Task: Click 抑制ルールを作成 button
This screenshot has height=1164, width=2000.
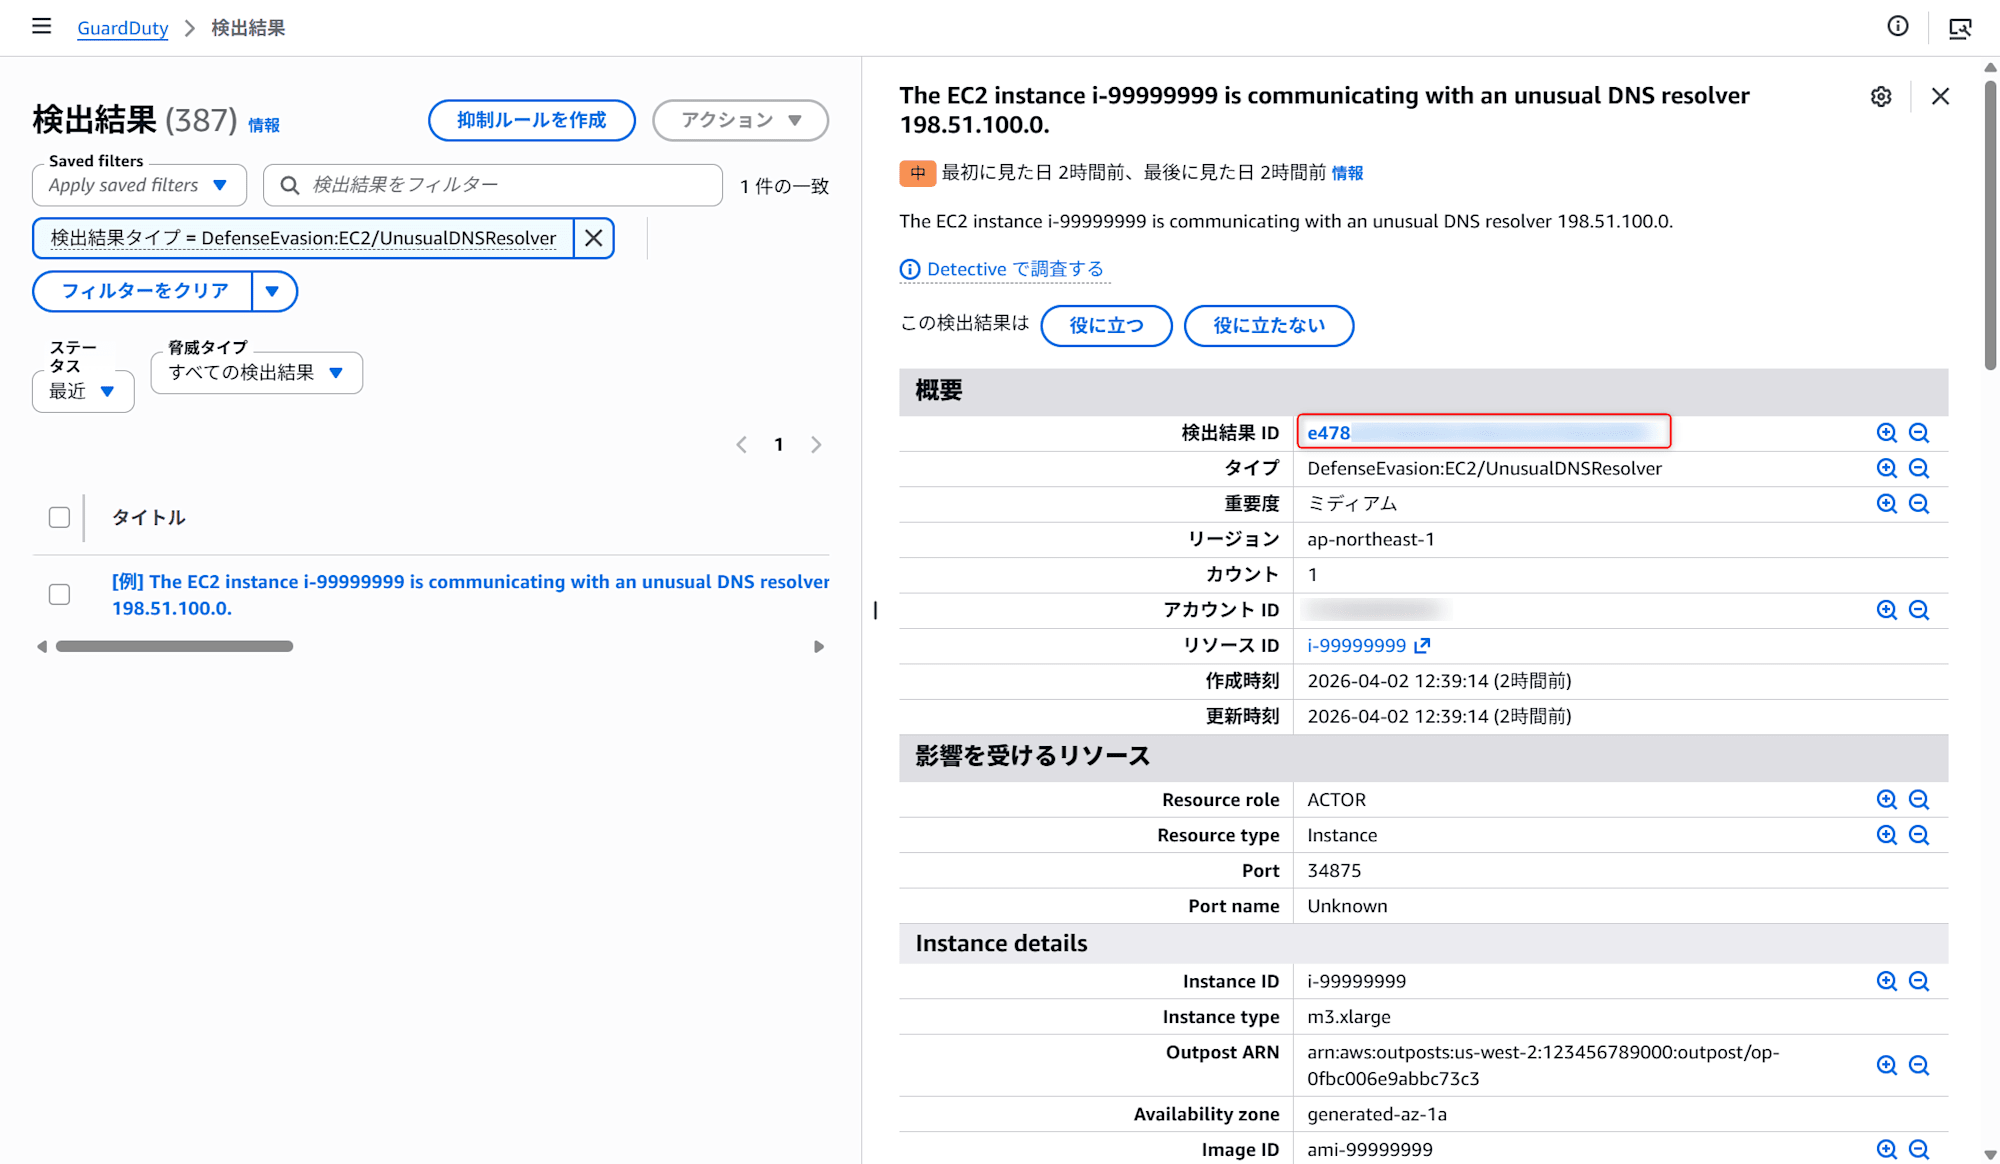Action: (x=531, y=120)
